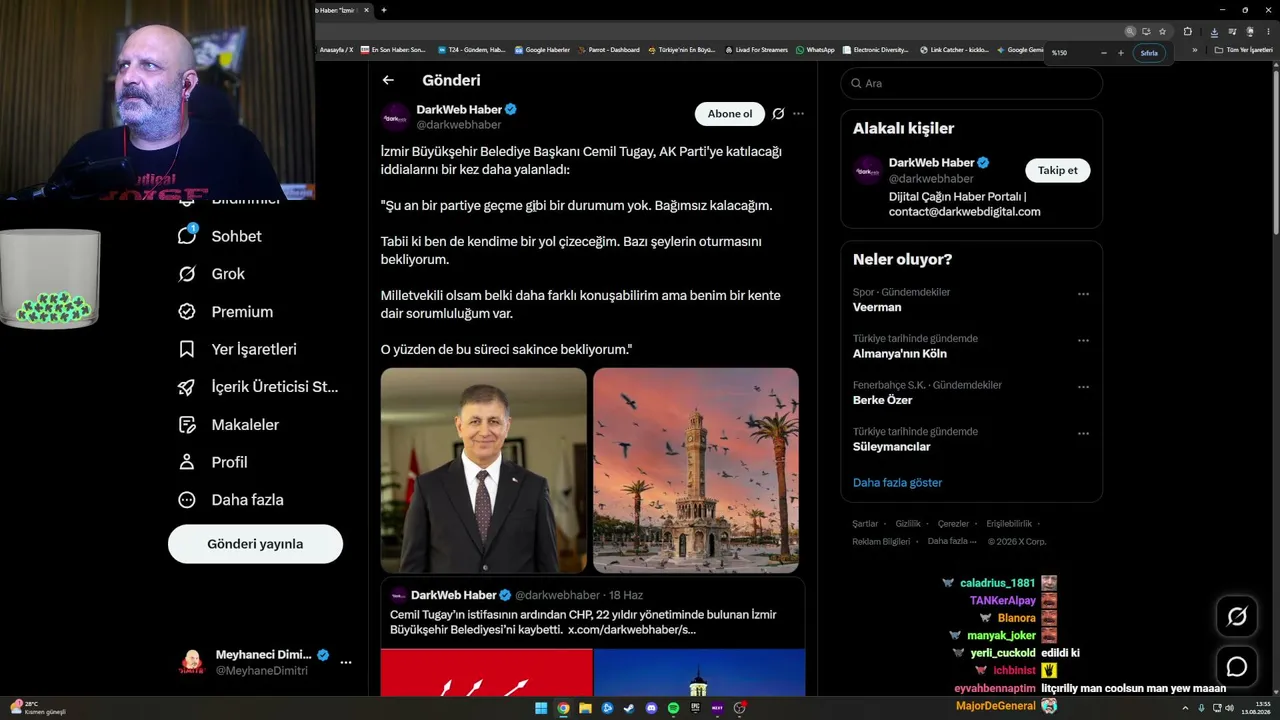The width and height of the screenshot is (1280, 720).
Task: Open the Google Haberler bookmark
Action: point(542,50)
